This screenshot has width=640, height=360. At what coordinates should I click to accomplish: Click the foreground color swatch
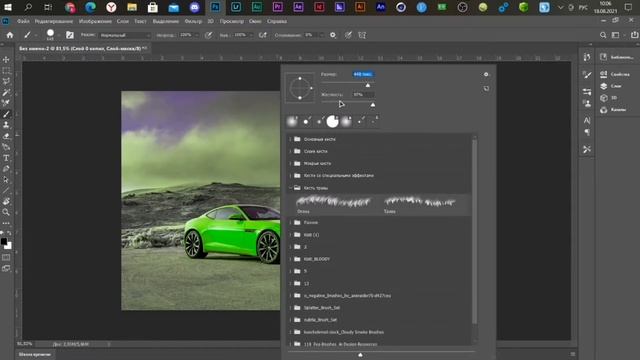[4, 241]
